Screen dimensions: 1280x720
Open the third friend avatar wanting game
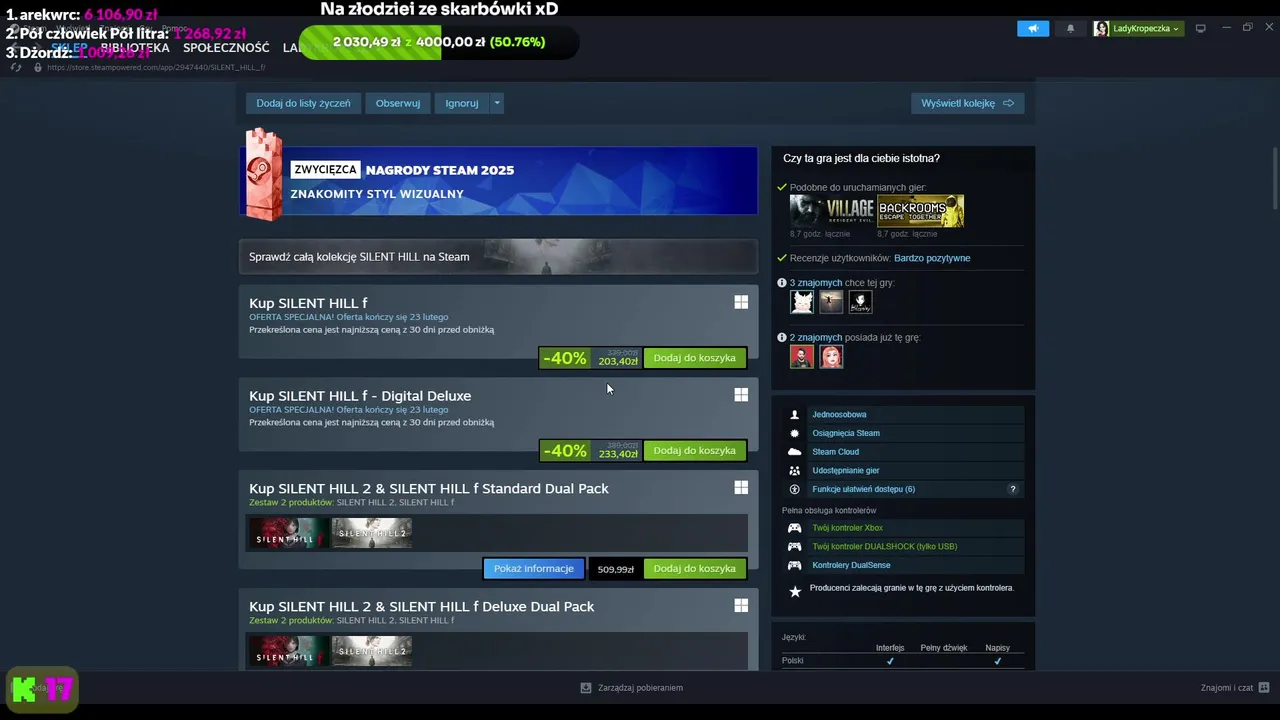click(860, 302)
